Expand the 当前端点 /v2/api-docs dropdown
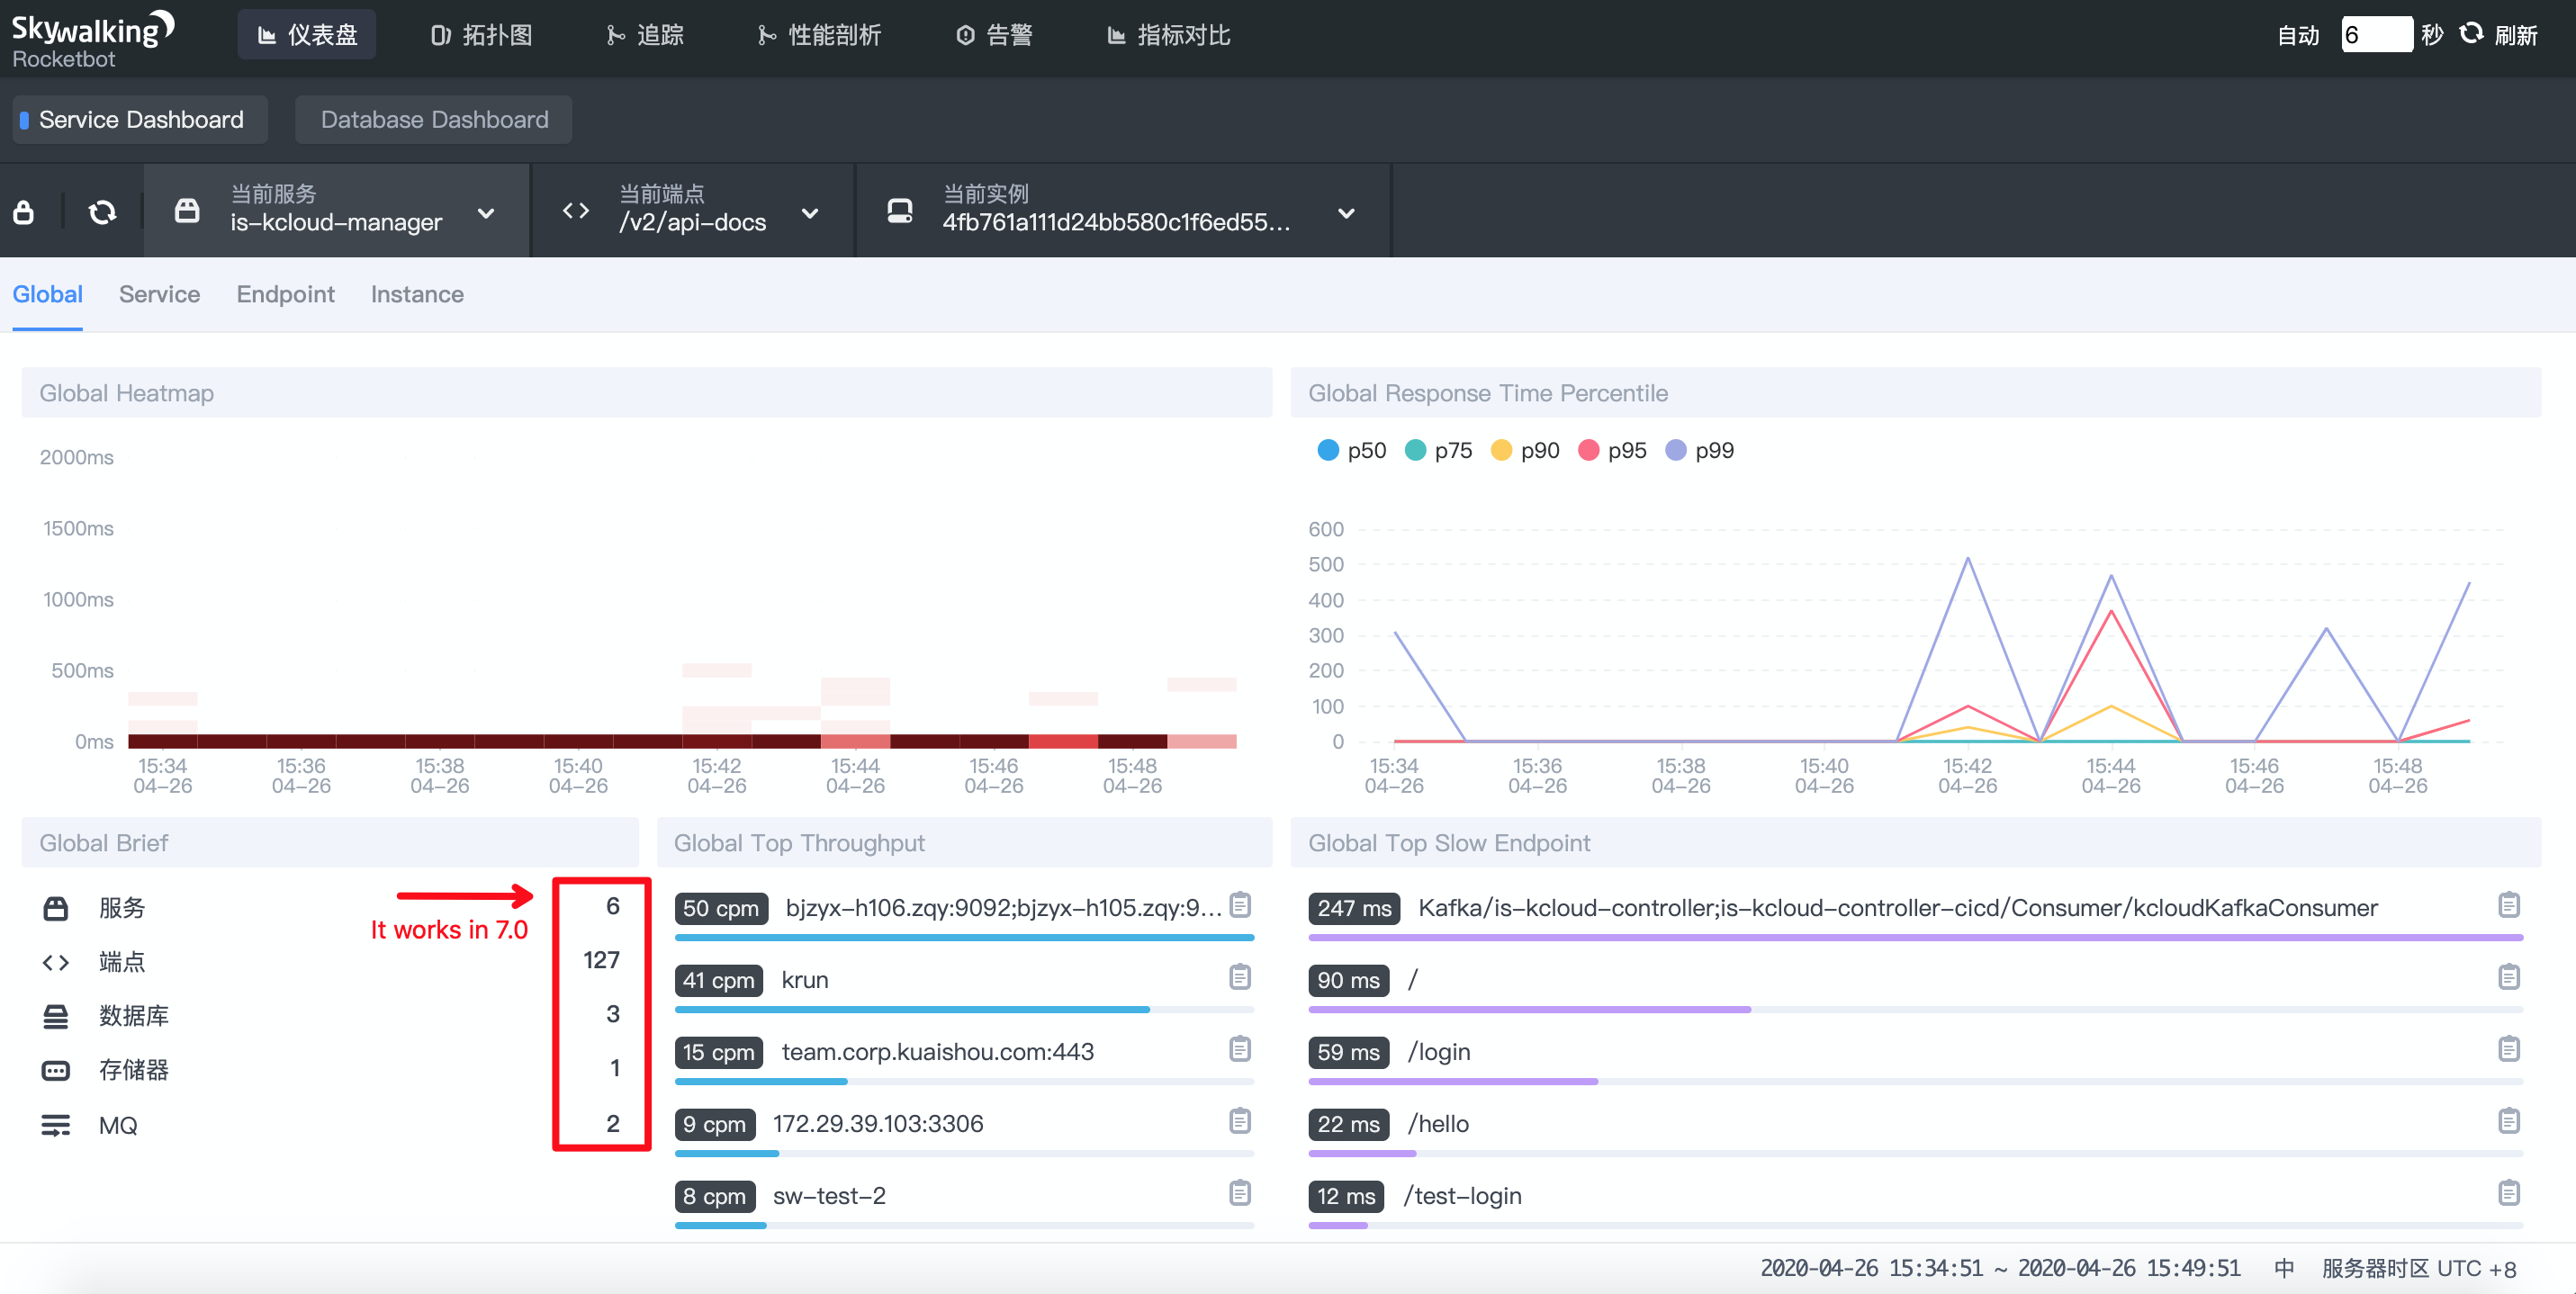This screenshot has height=1294, width=2576. pos(810,213)
